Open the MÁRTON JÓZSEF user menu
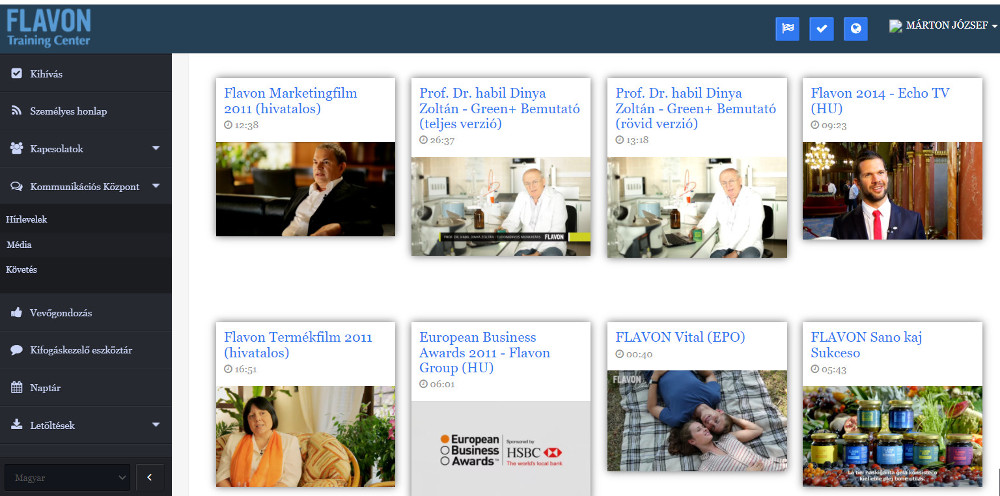This screenshot has width=1000, height=496. point(943,26)
